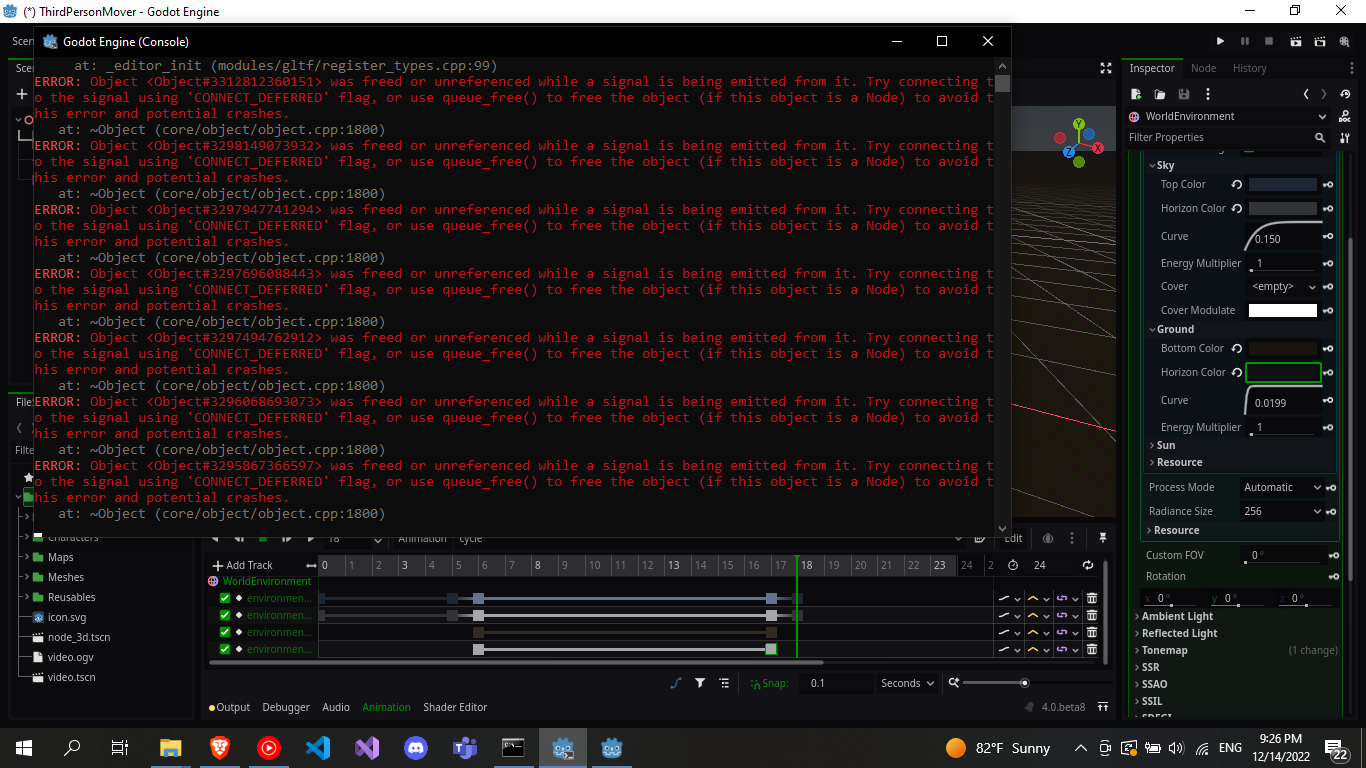Pick the Ground Horizon Color swatch

point(1280,371)
